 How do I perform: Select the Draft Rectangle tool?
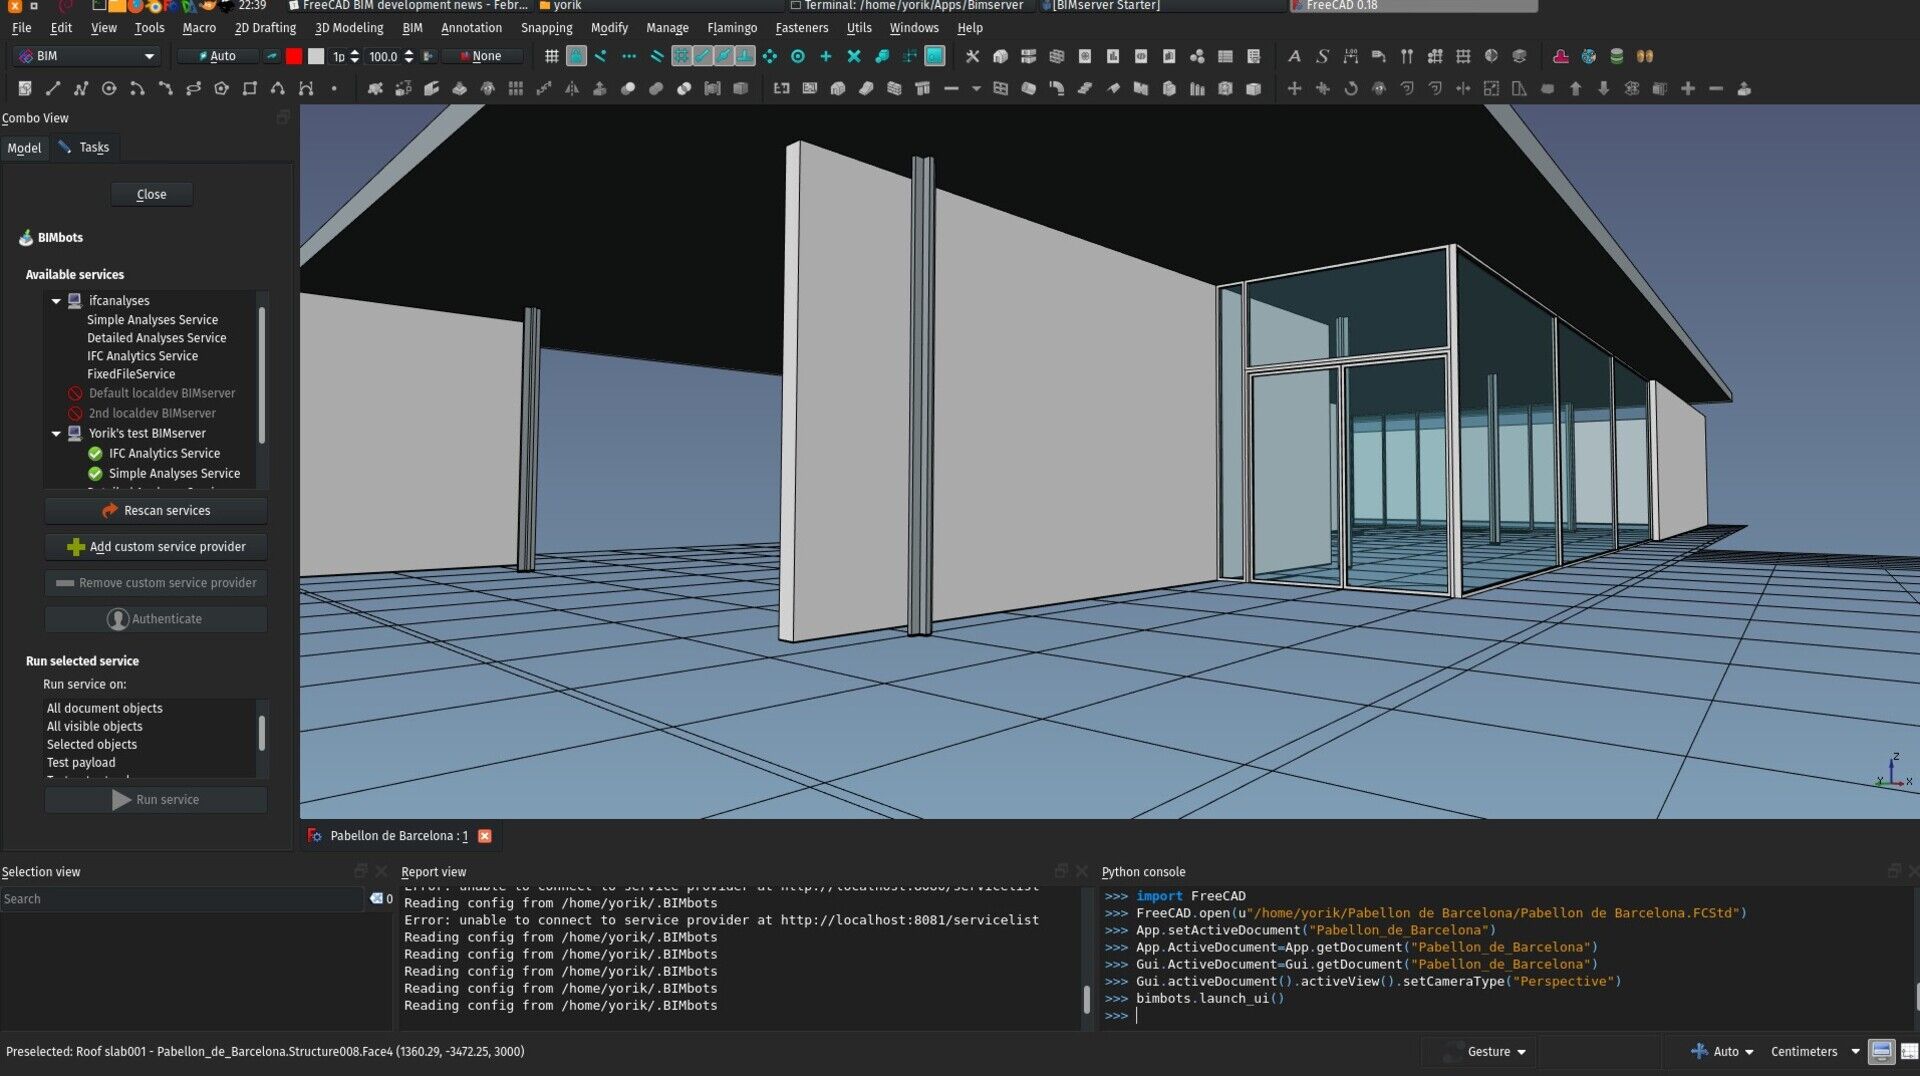[x=250, y=89]
